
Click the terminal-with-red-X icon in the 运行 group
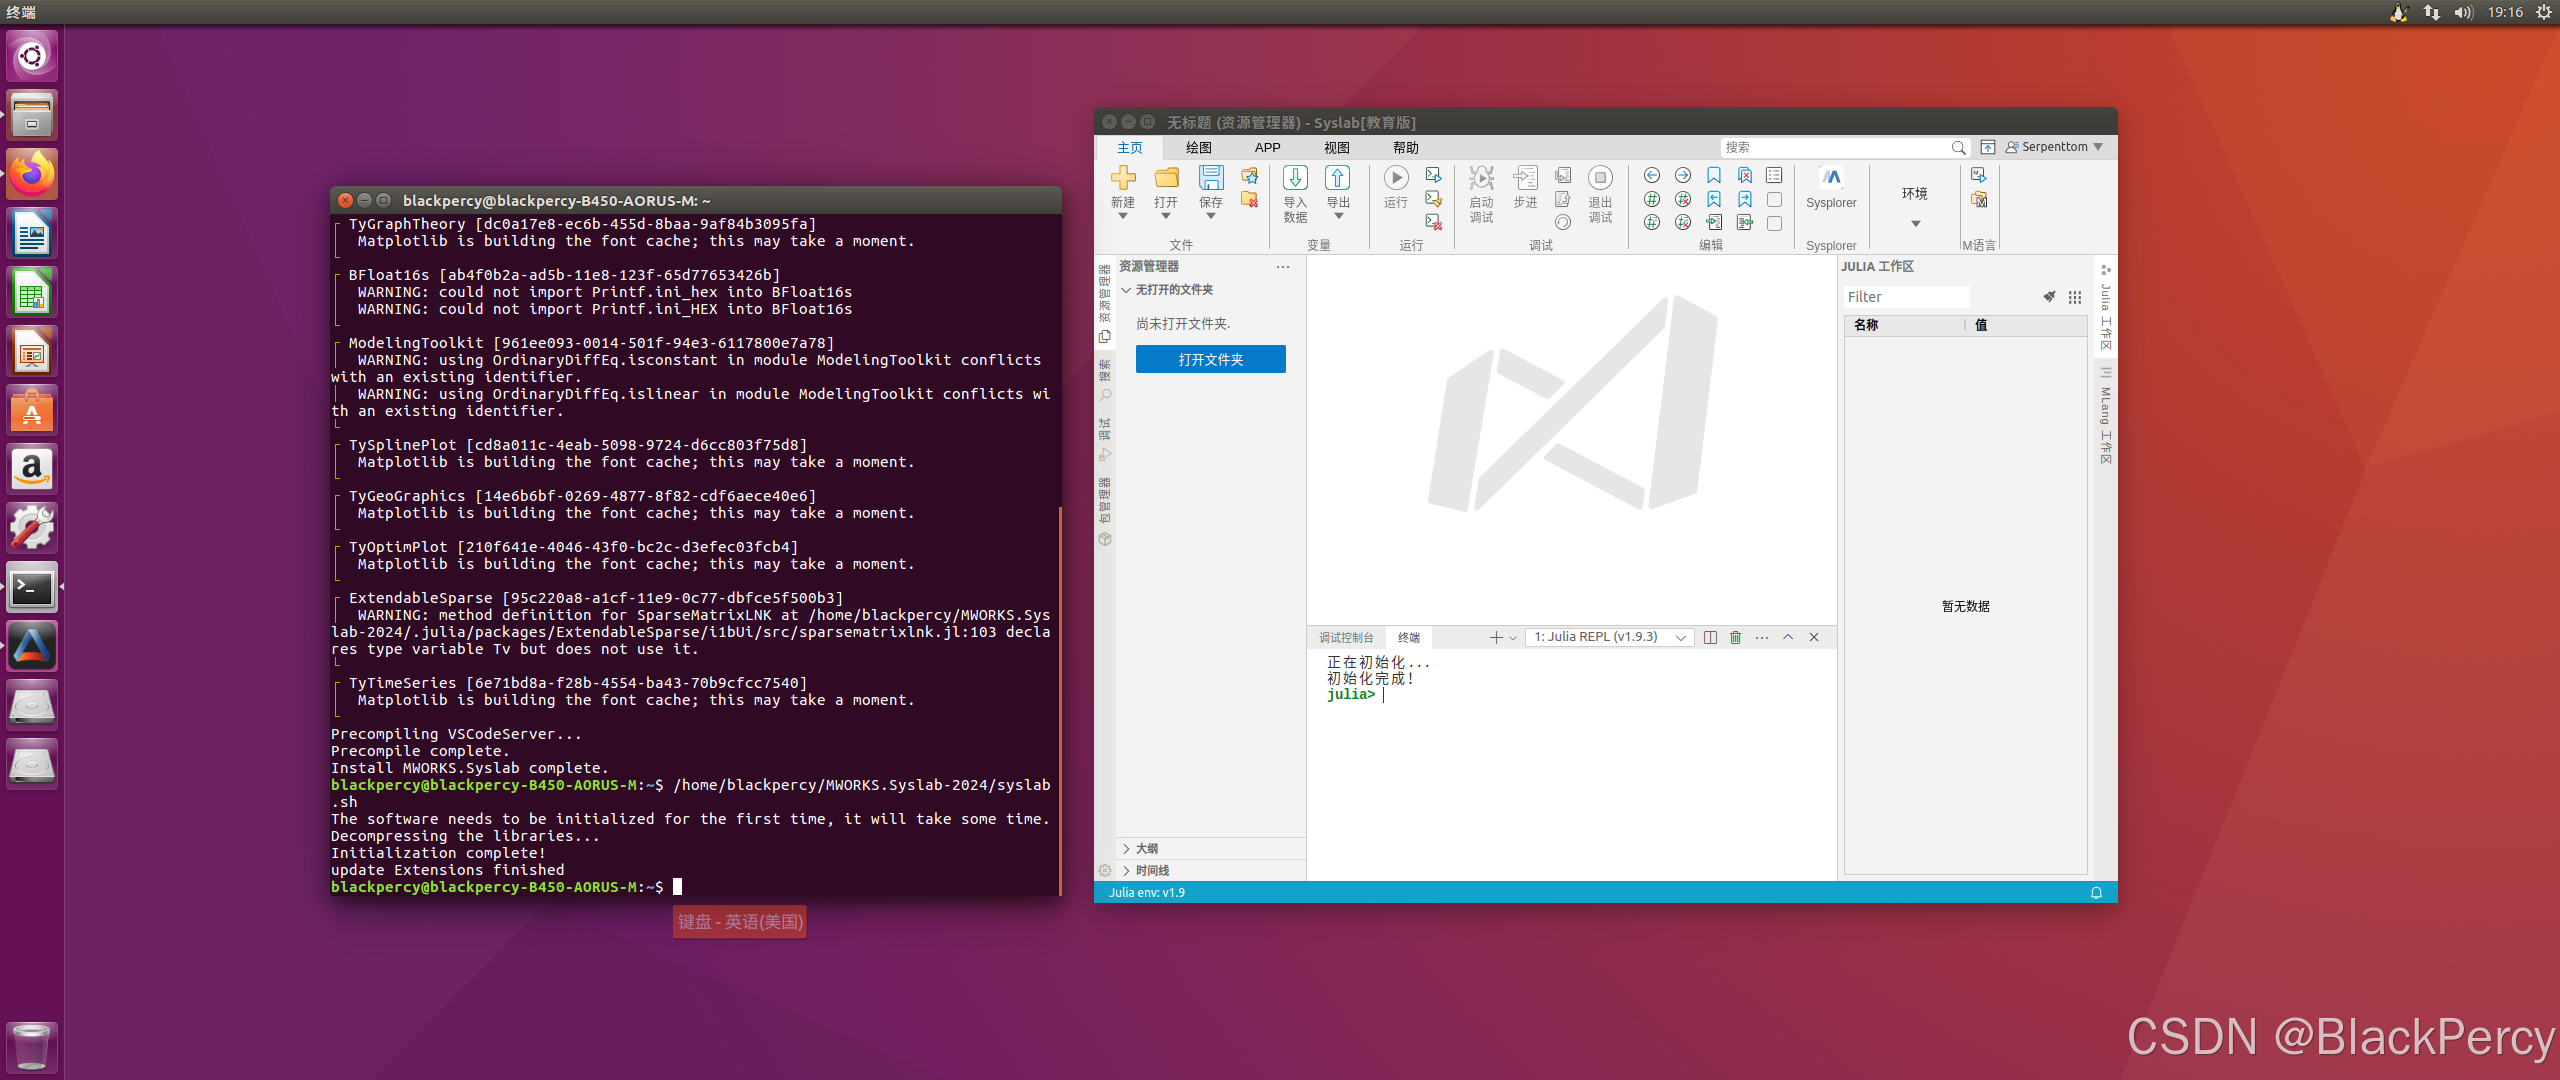(x=1433, y=222)
